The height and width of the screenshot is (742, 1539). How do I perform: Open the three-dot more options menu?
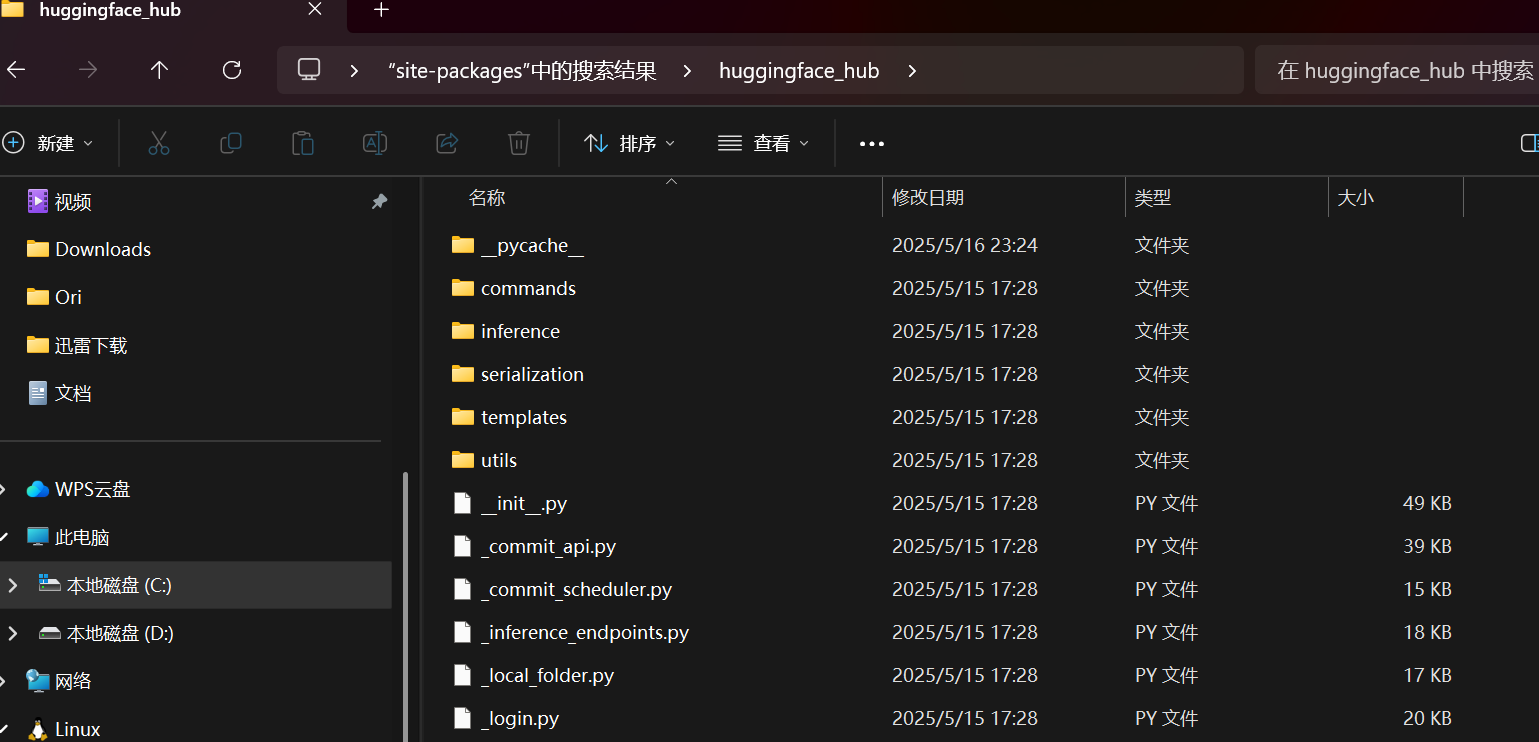[x=872, y=144]
